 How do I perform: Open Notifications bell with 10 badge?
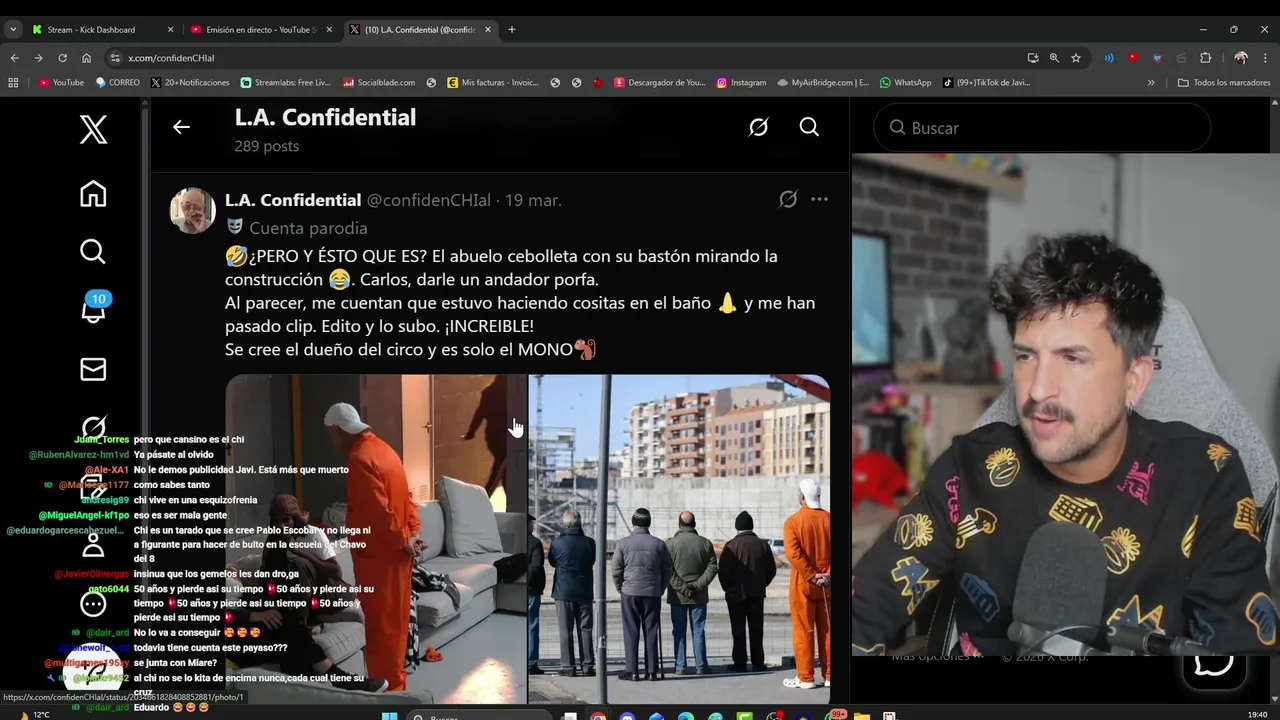93,310
